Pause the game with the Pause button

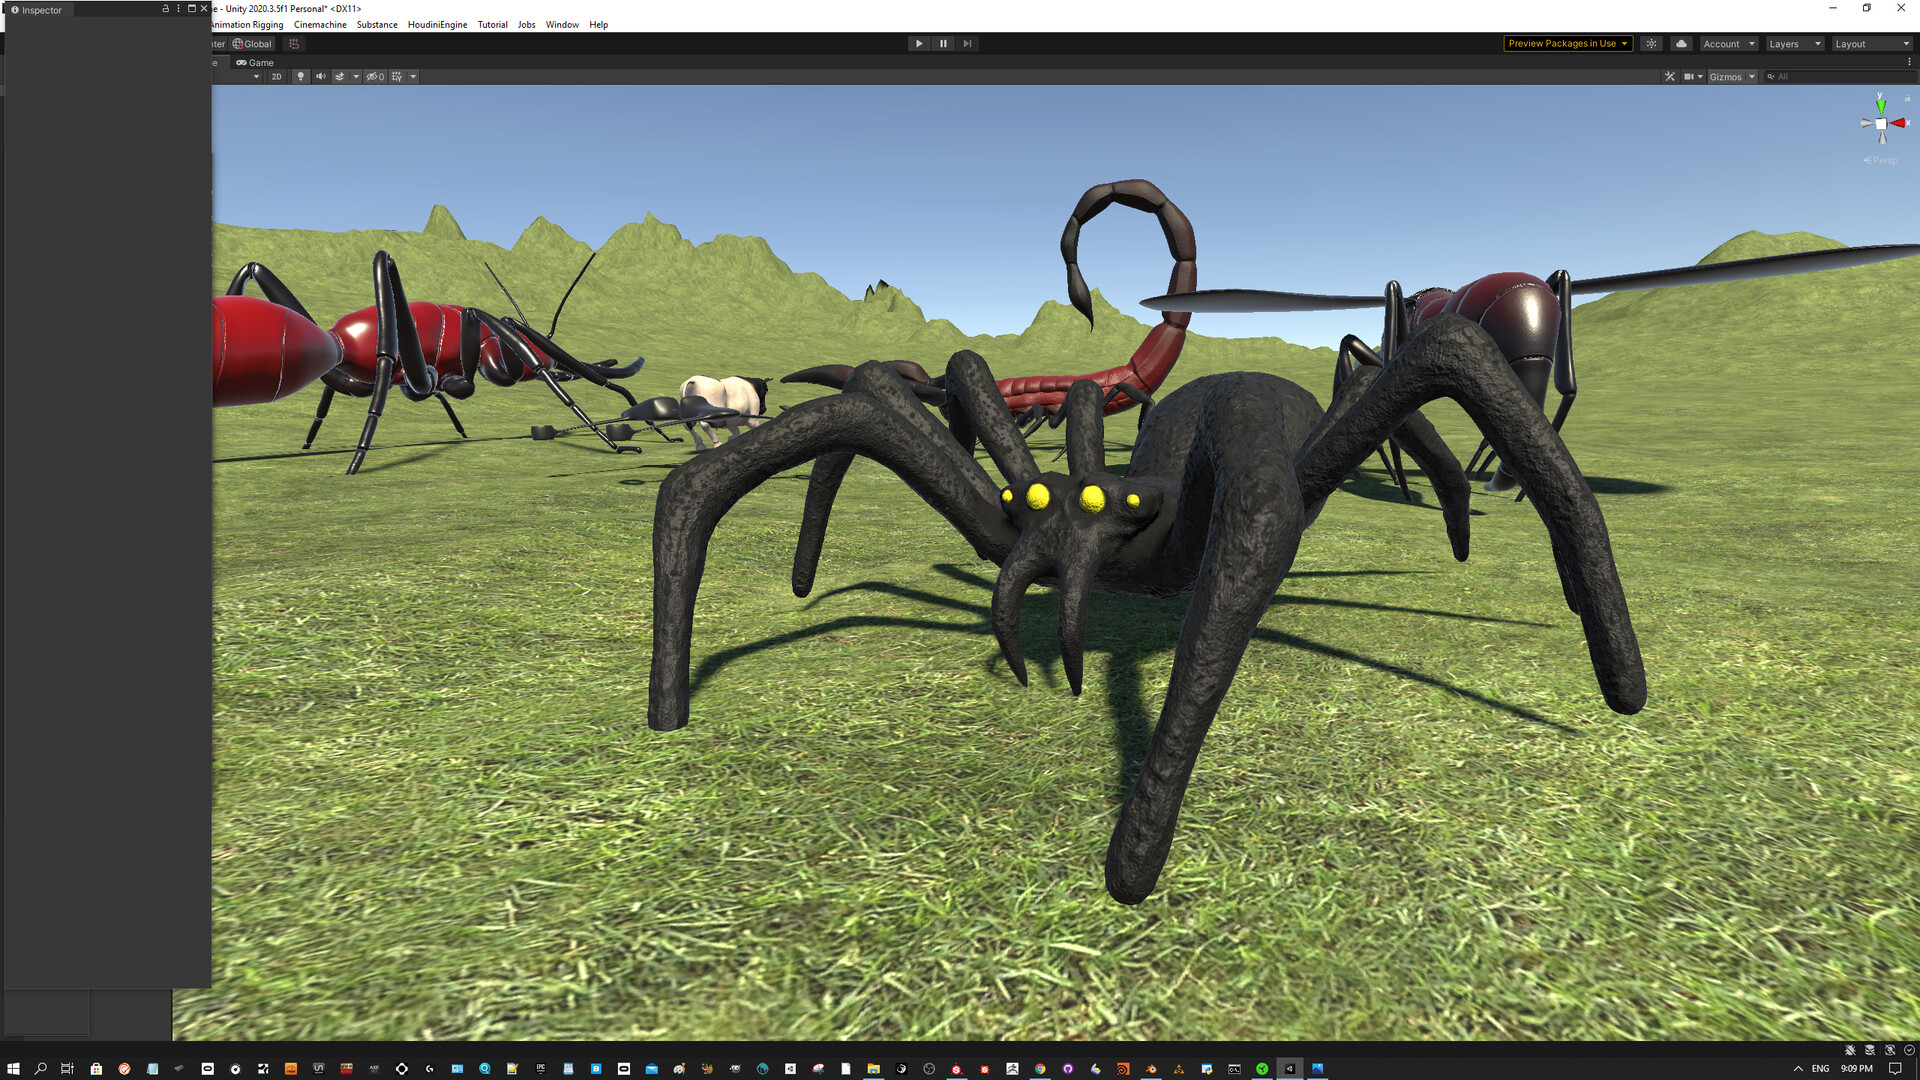point(942,43)
